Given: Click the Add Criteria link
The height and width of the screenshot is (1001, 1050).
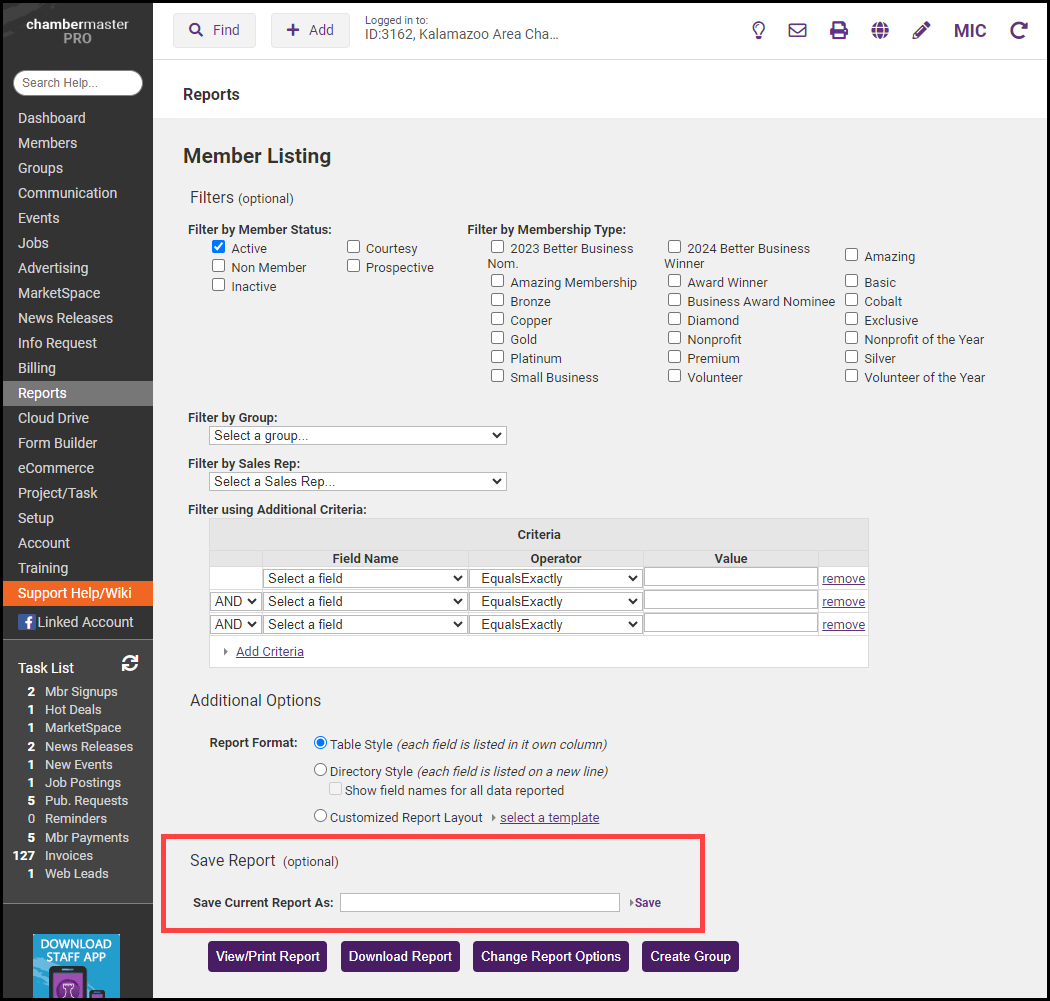Looking at the screenshot, I should (270, 651).
